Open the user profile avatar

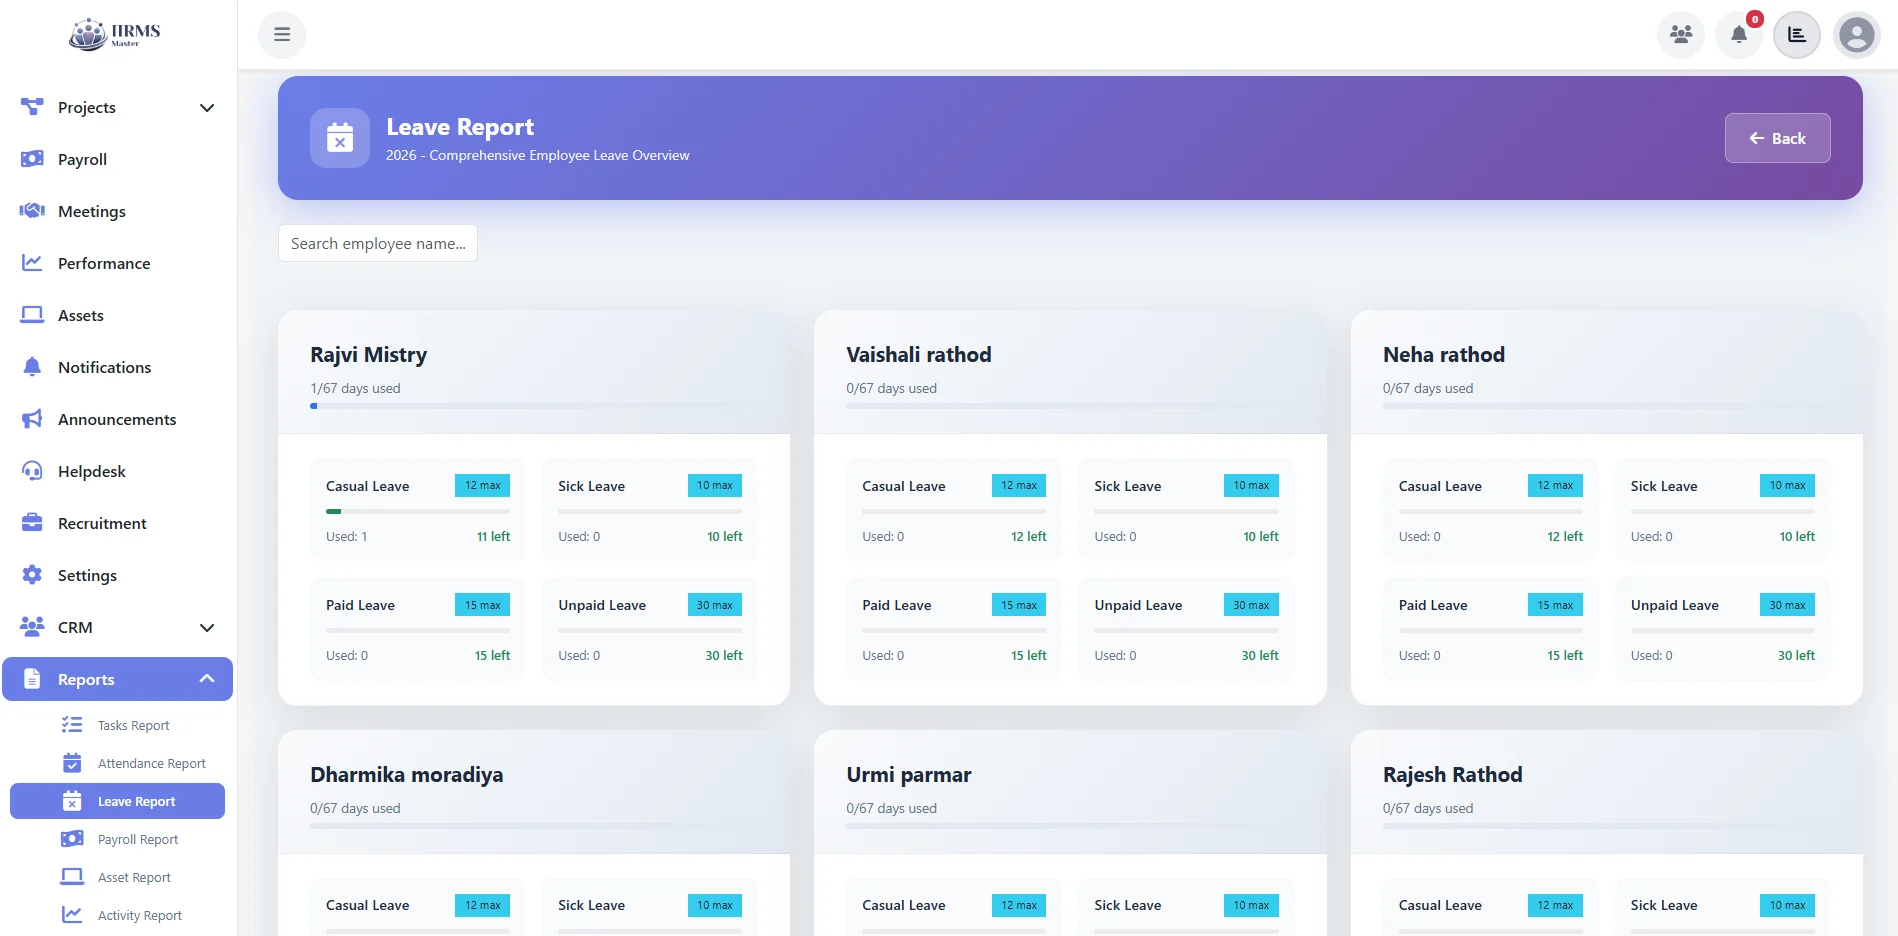pos(1857,35)
